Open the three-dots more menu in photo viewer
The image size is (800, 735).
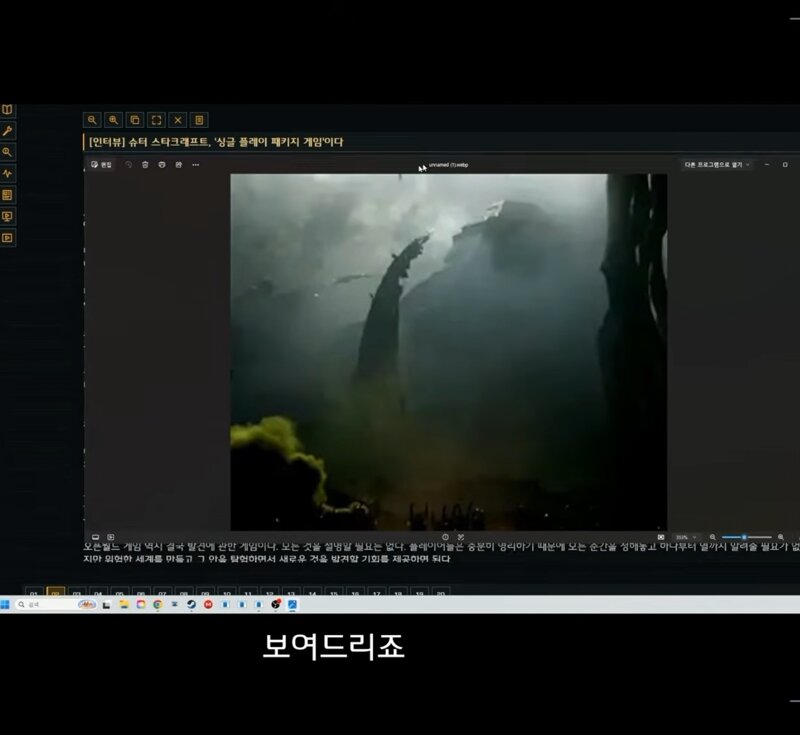(196, 165)
